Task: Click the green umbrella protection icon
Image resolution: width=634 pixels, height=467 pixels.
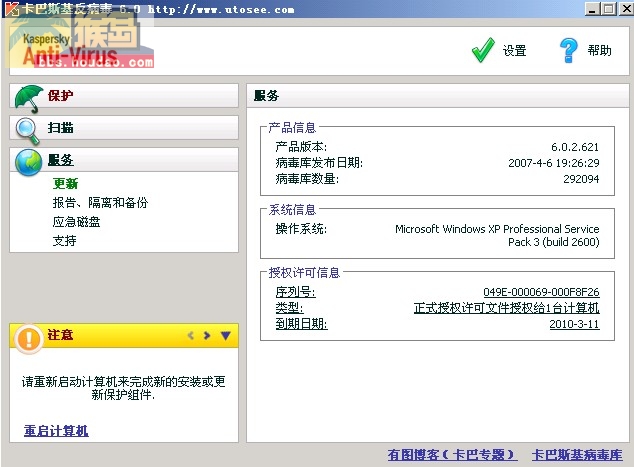Action: [x=28, y=99]
